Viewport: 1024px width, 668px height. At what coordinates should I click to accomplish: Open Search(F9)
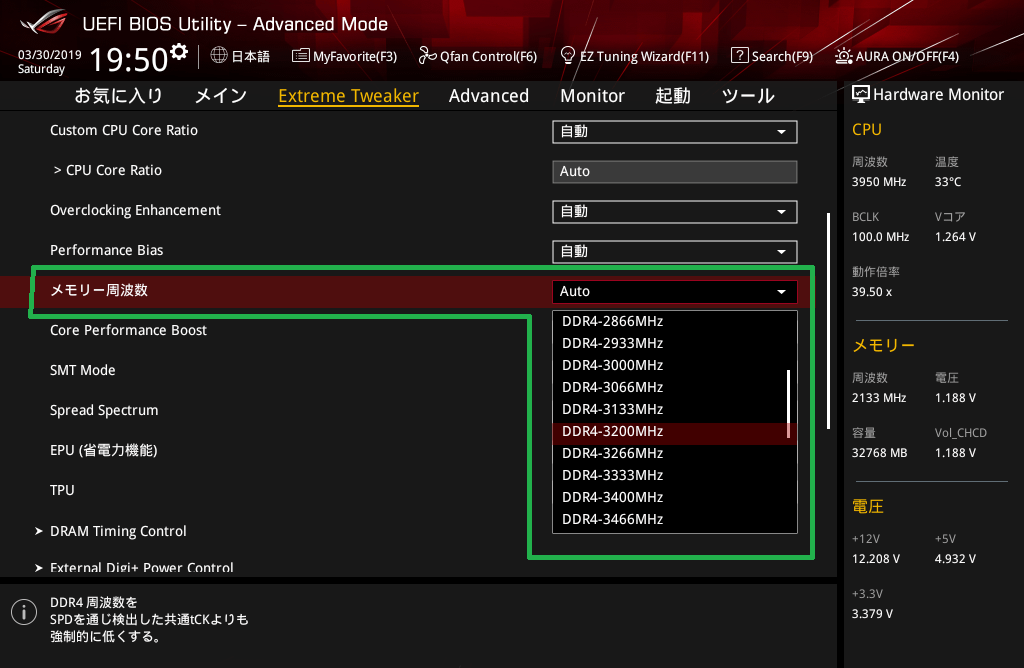772,56
